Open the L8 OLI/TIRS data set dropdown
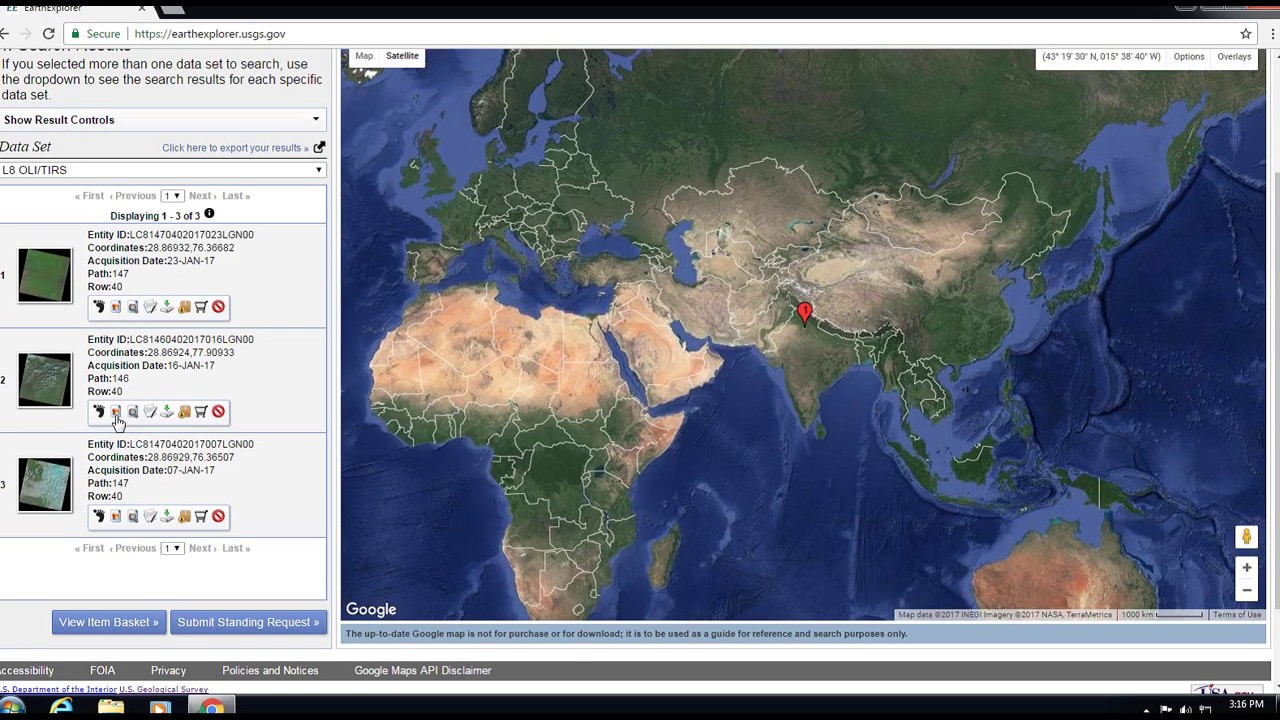Viewport: 1280px width, 720px height. [x=163, y=170]
